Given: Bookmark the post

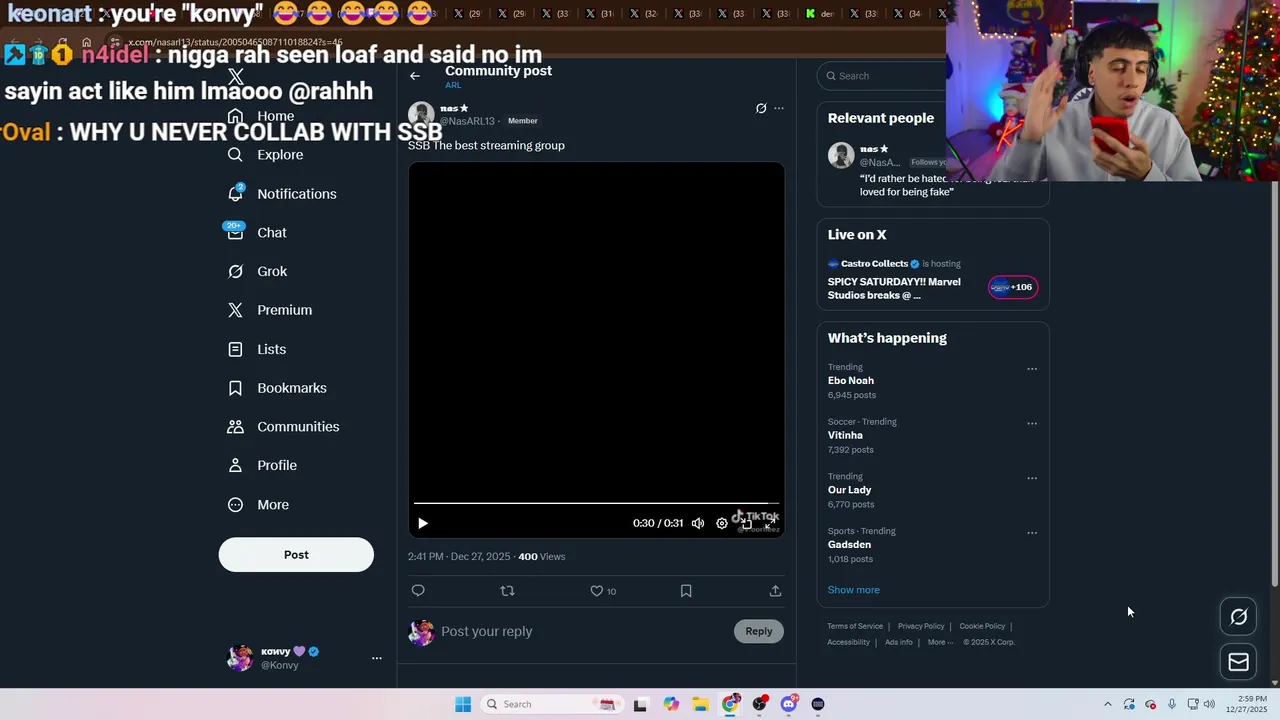Looking at the screenshot, I should 686,591.
